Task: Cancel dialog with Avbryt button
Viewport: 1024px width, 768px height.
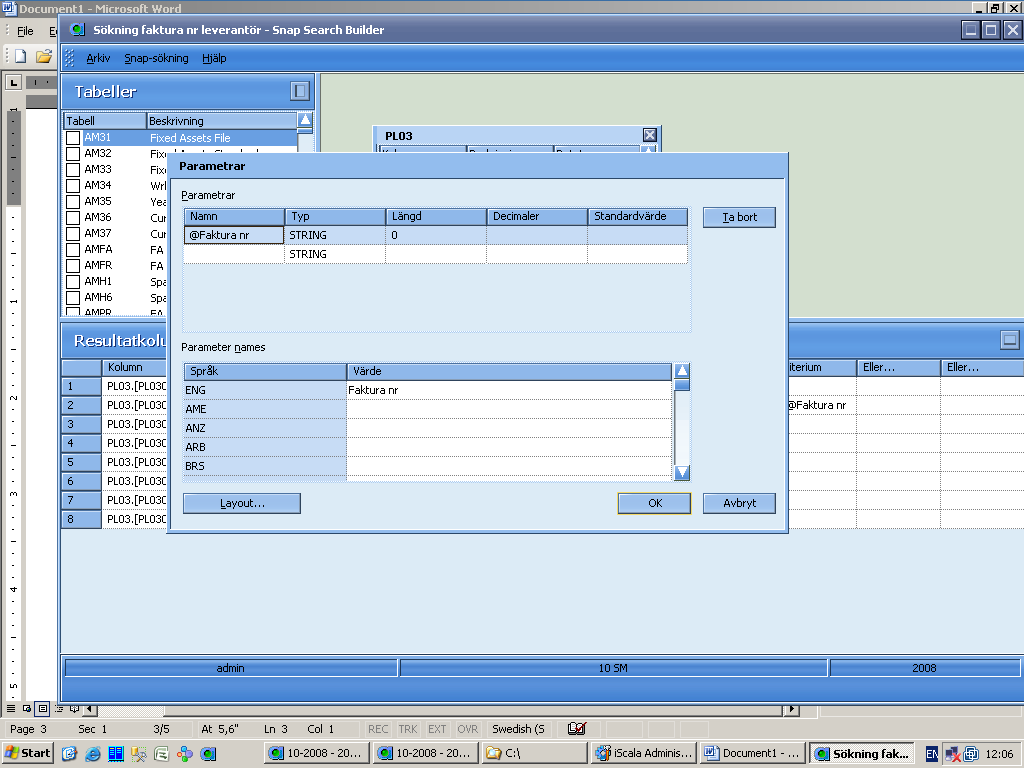Action: pos(739,504)
